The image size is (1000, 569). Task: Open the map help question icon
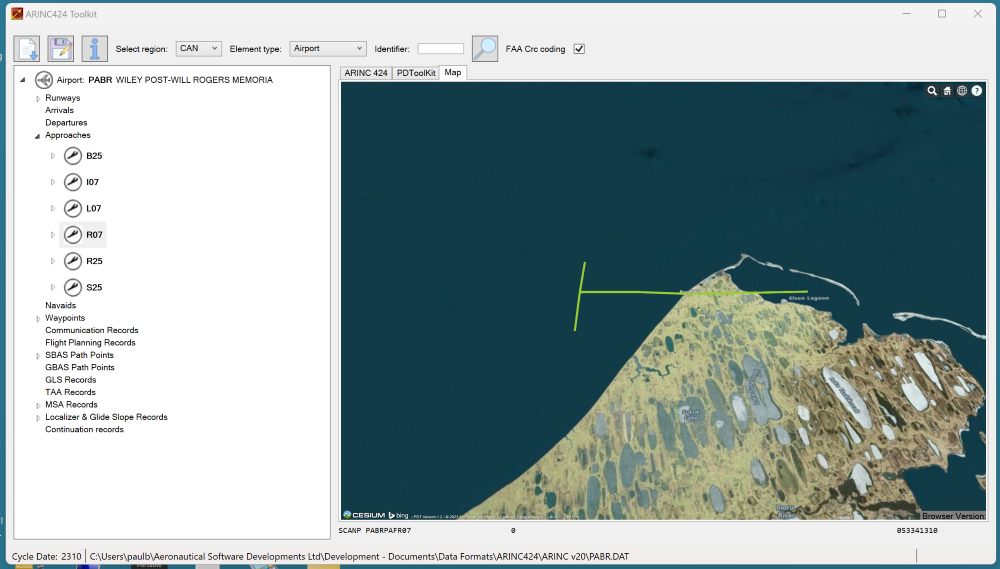pyautogui.click(x=976, y=91)
